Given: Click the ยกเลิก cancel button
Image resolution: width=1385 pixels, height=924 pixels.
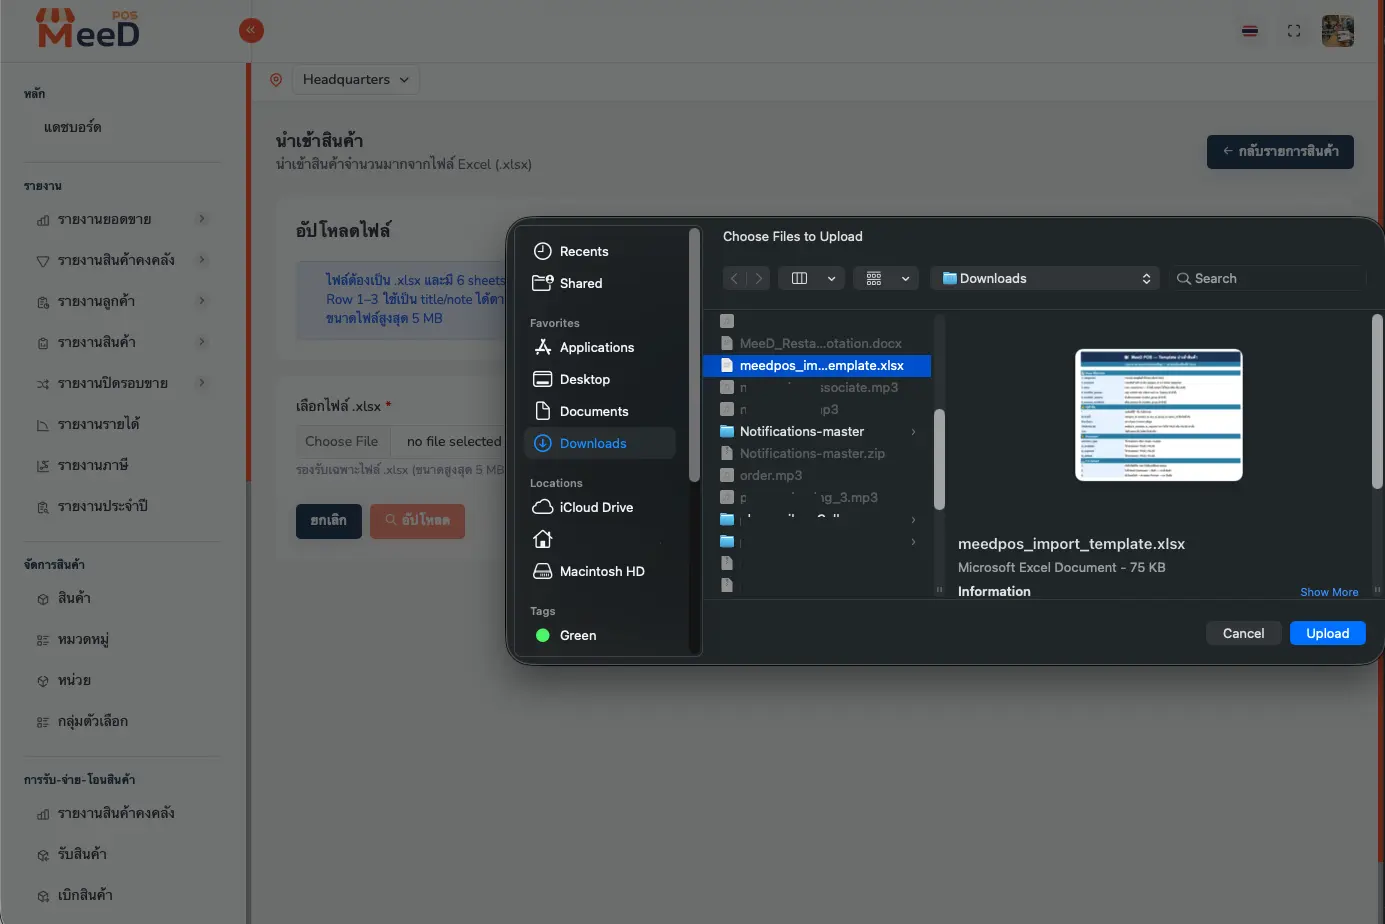Looking at the screenshot, I should [x=328, y=521].
